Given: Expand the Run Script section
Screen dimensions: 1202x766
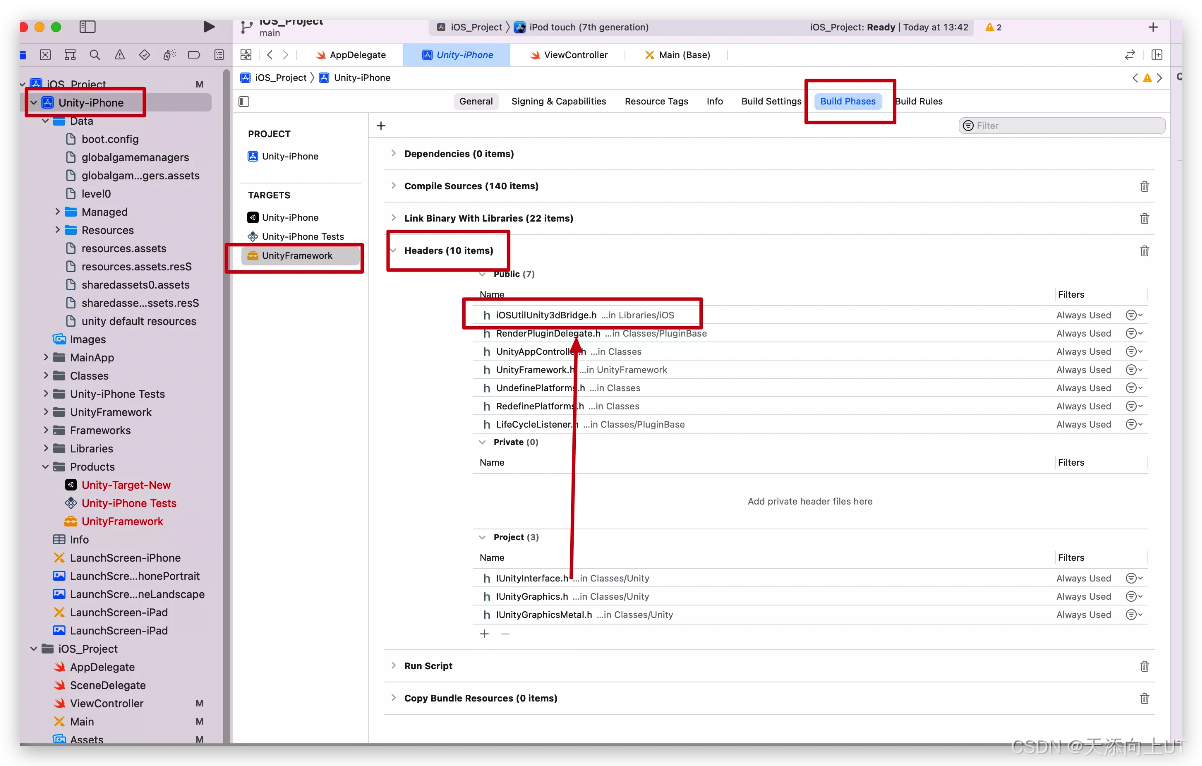Looking at the screenshot, I should pyautogui.click(x=393, y=666).
